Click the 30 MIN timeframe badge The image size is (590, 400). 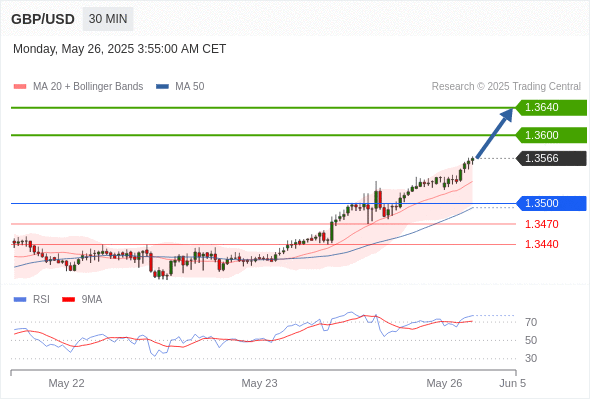(x=108, y=19)
